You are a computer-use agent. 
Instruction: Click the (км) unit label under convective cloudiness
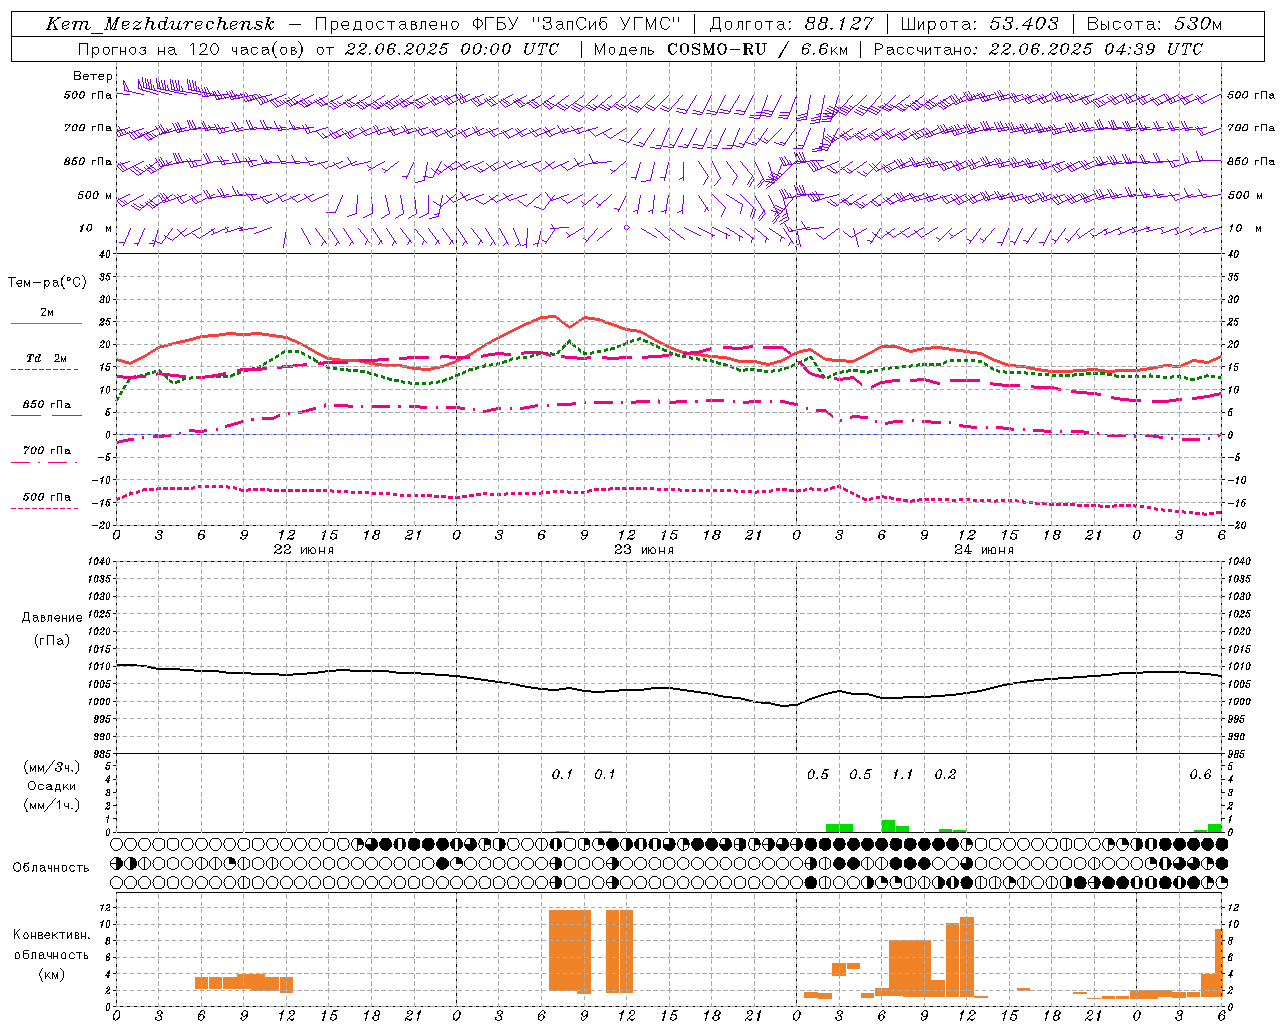tap(52, 974)
